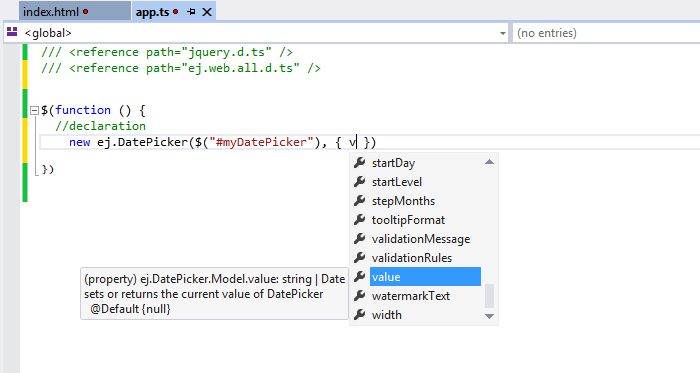Place cursor in ej.web.all.d.ts reference line

click(x=181, y=68)
